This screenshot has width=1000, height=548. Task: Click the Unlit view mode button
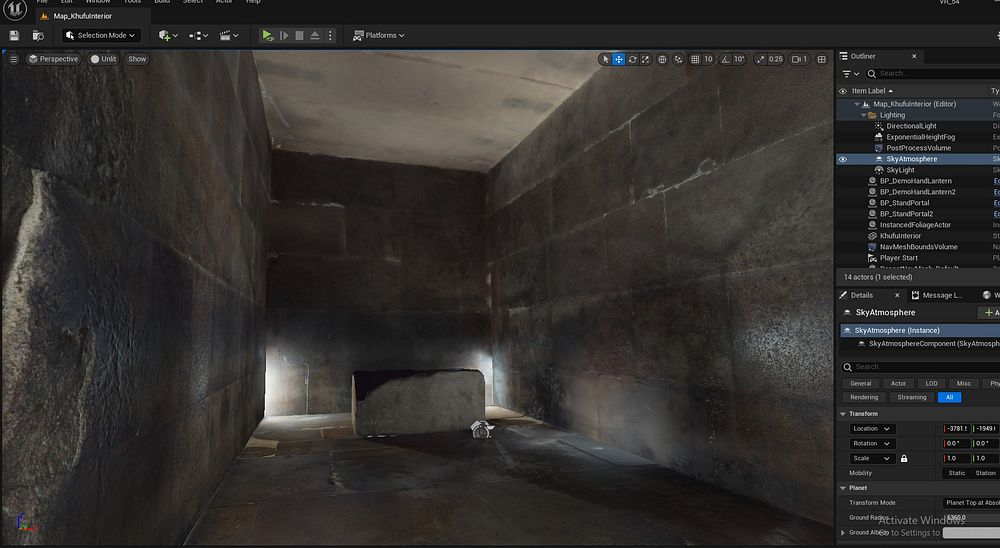pos(103,59)
